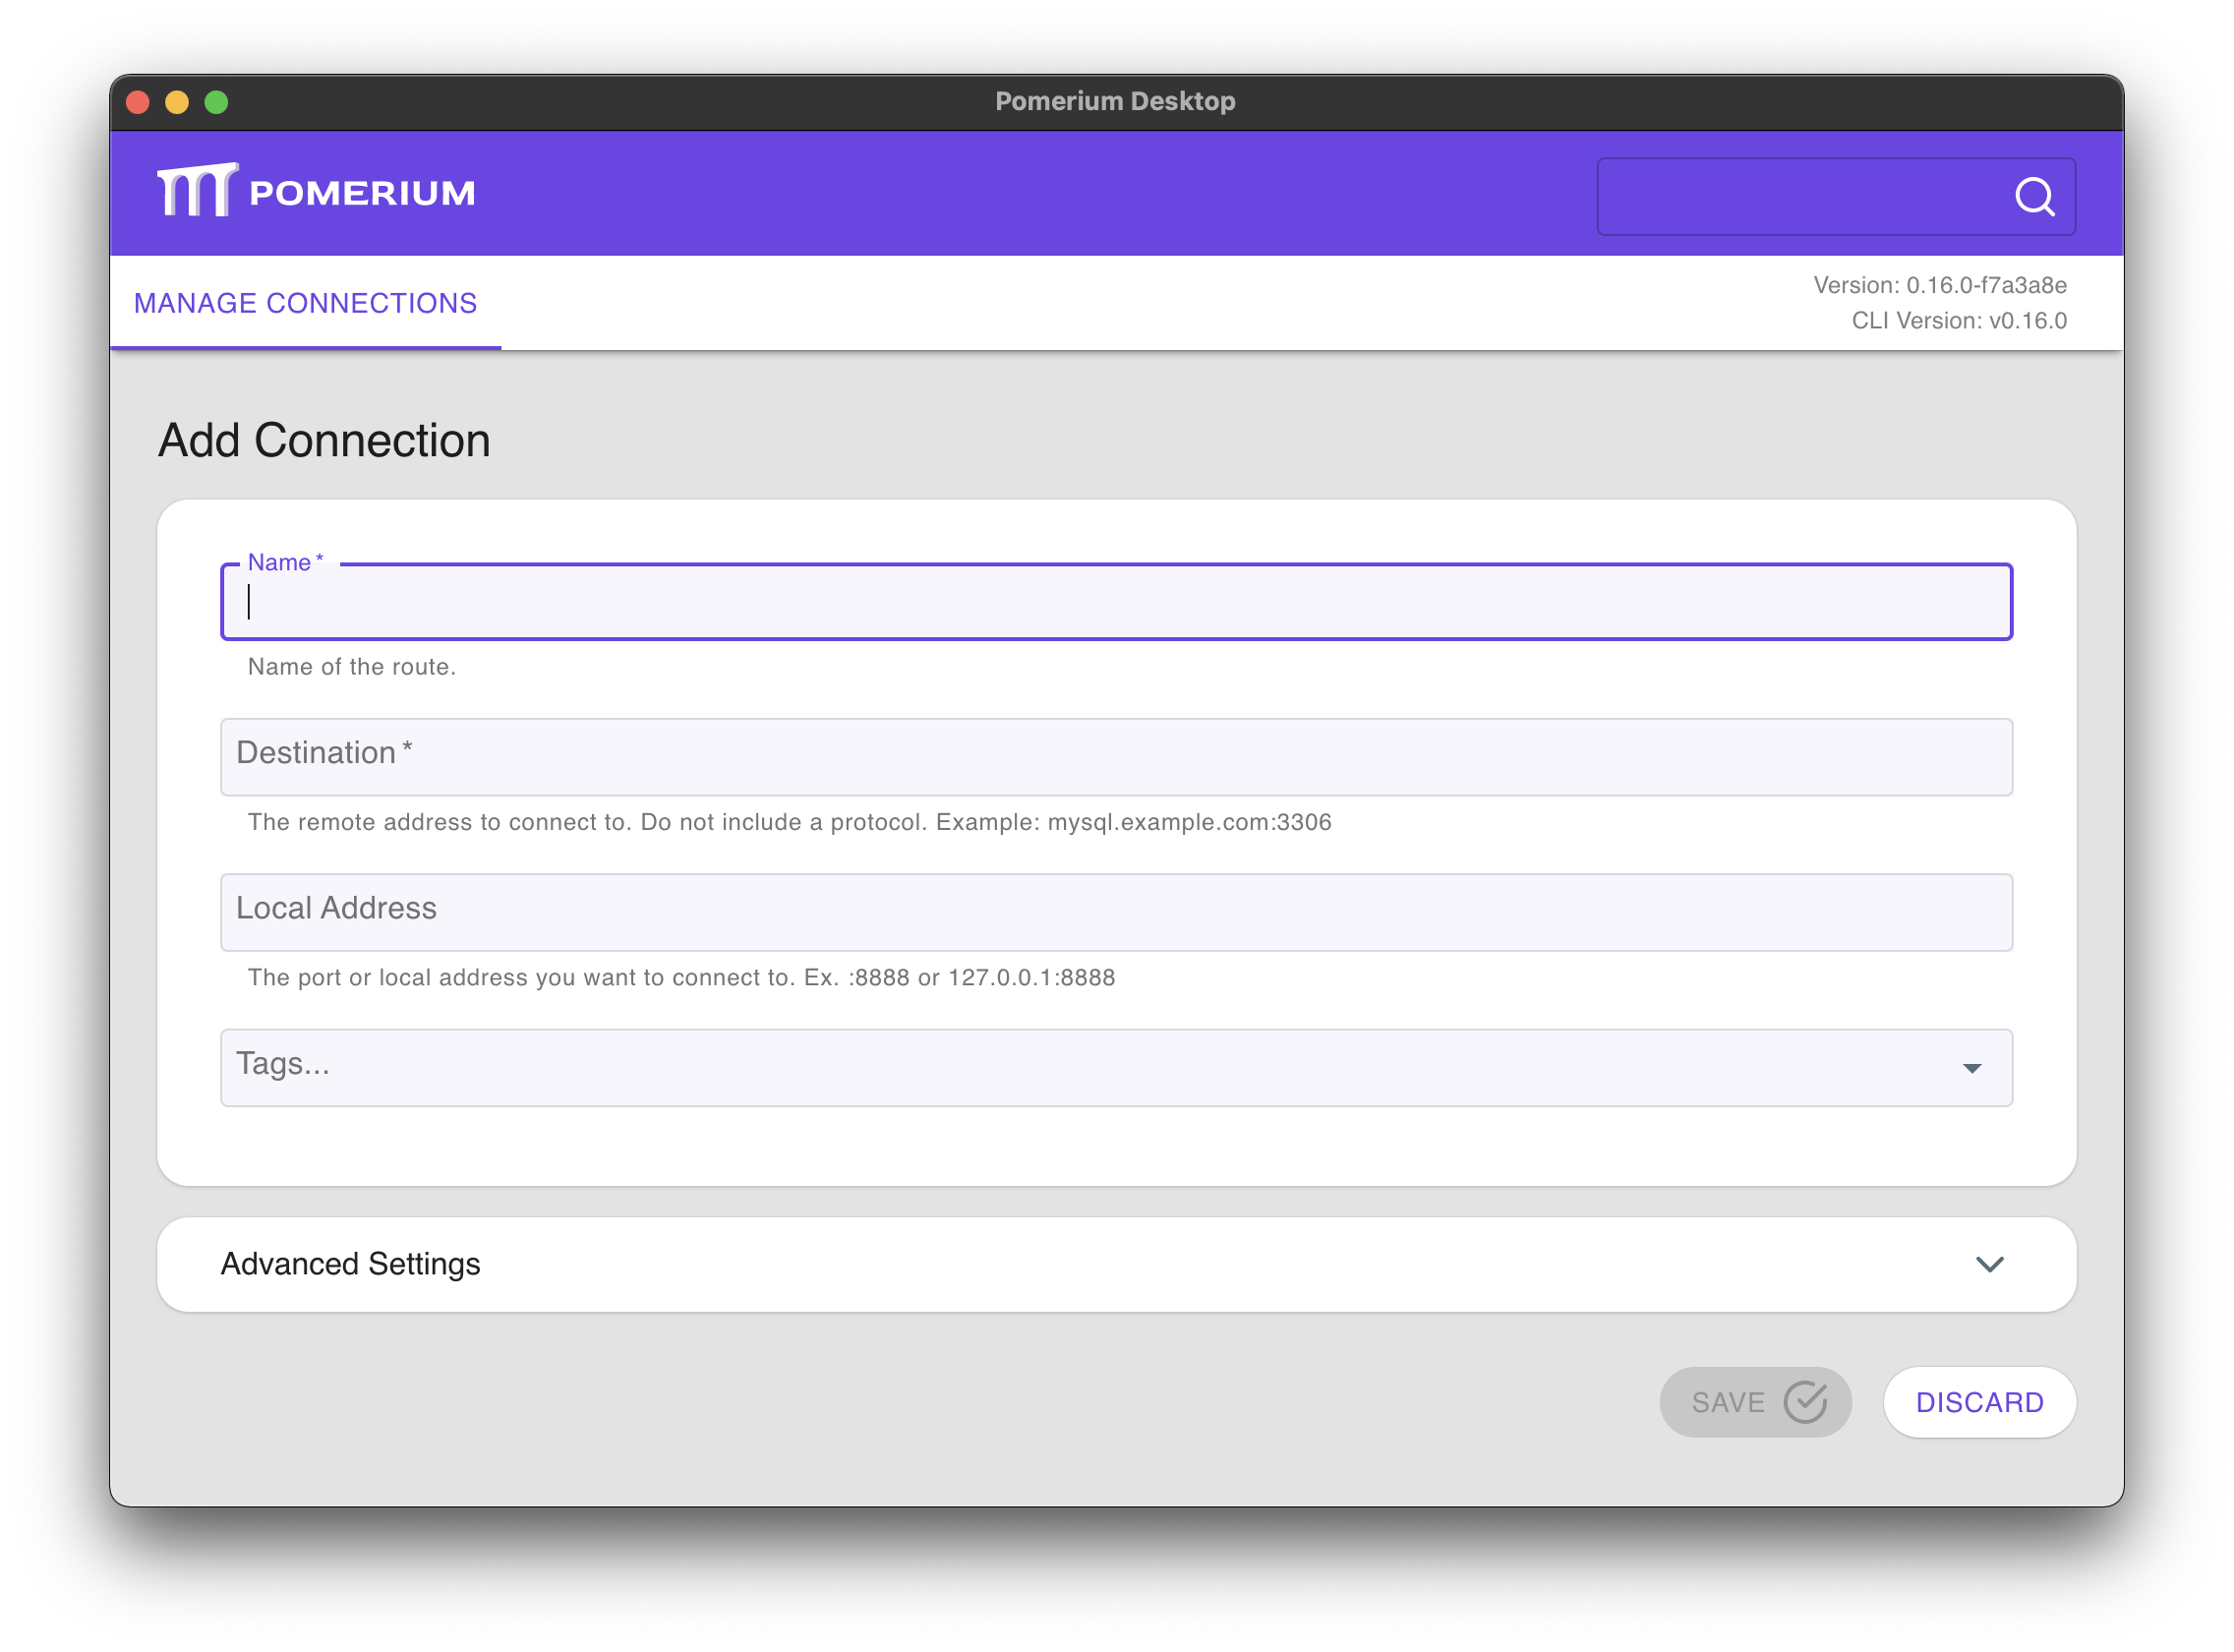Click the Discard button
This screenshot has width=2234, height=1652.
coord(1980,1402)
